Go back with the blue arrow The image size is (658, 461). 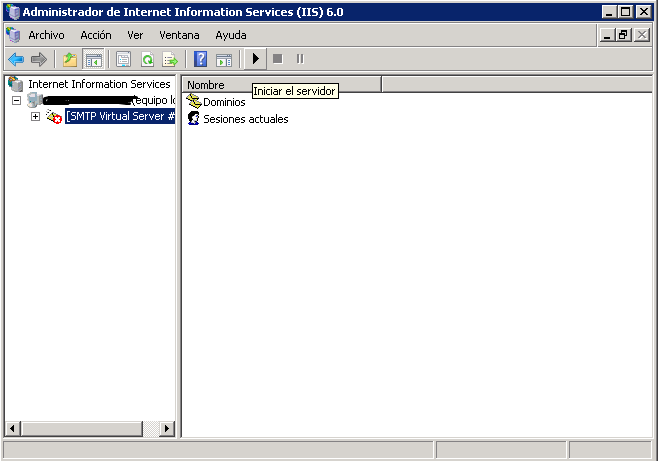click(16, 59)
